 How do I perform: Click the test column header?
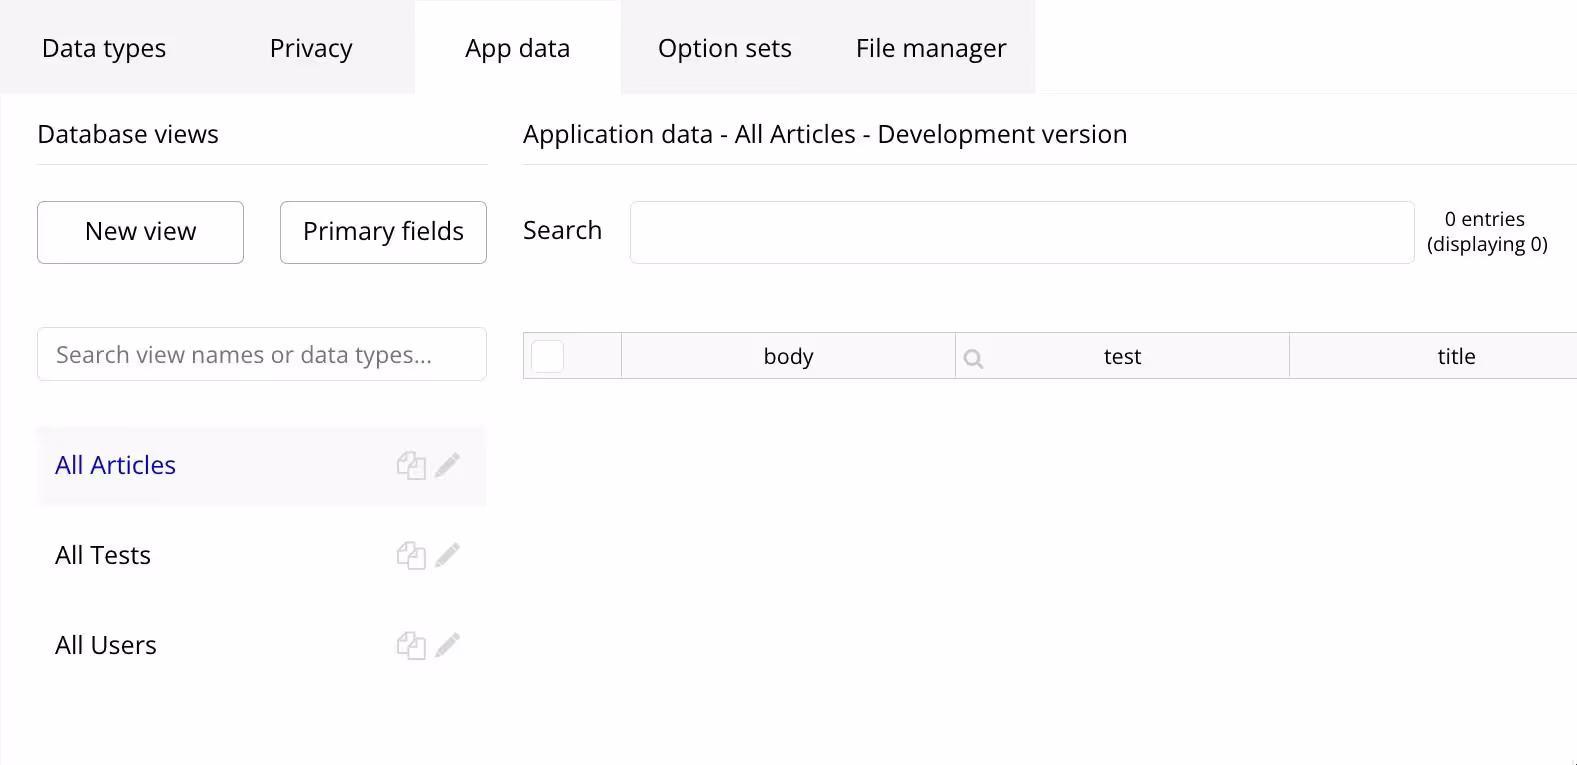pyautogui.click(x=1122, y=356)
